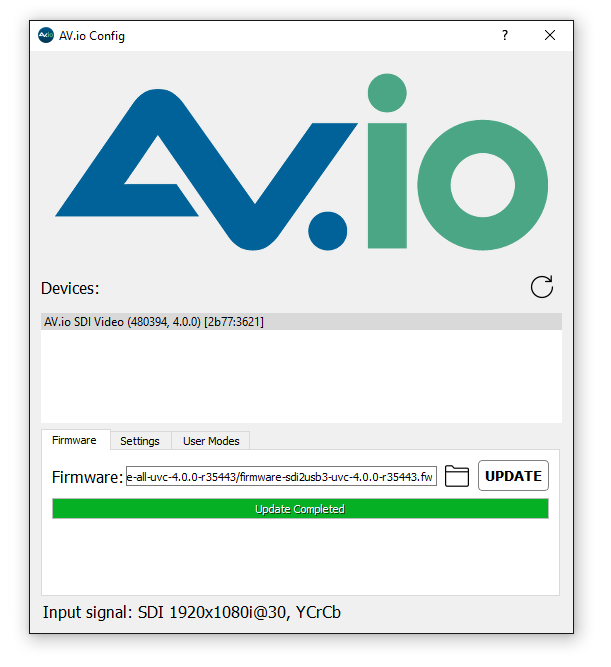Click the Firmware label beside the path field
Viewport: 611px width, 667px height.
pos(87,477)
